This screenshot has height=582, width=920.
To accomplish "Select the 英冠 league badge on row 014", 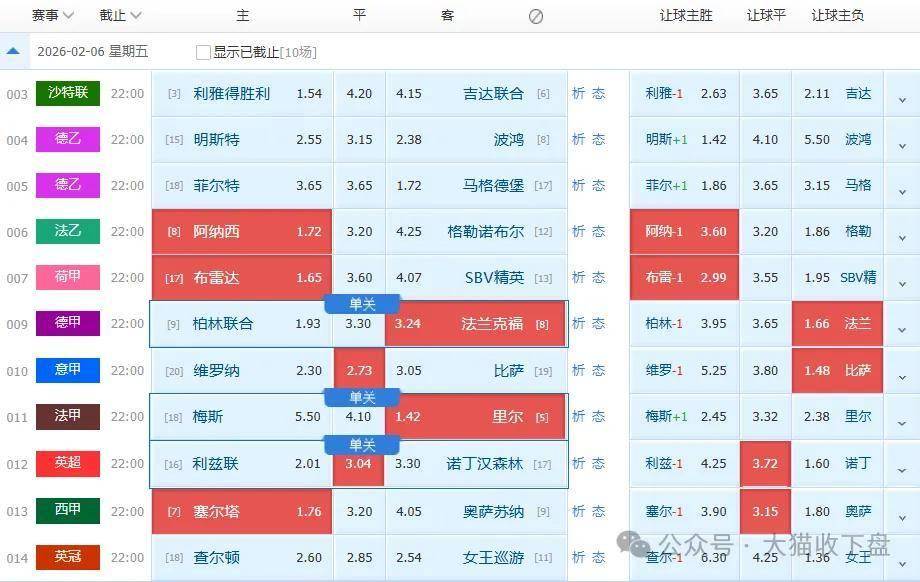I will coord(67,557).
